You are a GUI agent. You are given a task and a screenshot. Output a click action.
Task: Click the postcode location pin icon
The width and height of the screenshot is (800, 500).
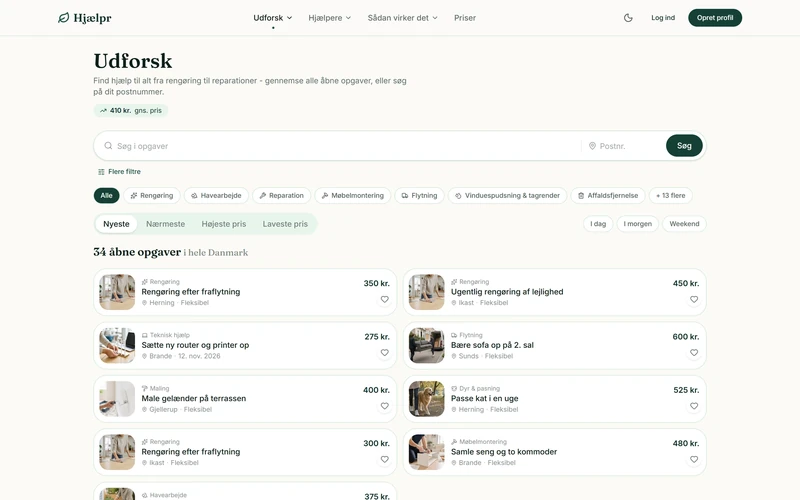click(x=592, y=146)
